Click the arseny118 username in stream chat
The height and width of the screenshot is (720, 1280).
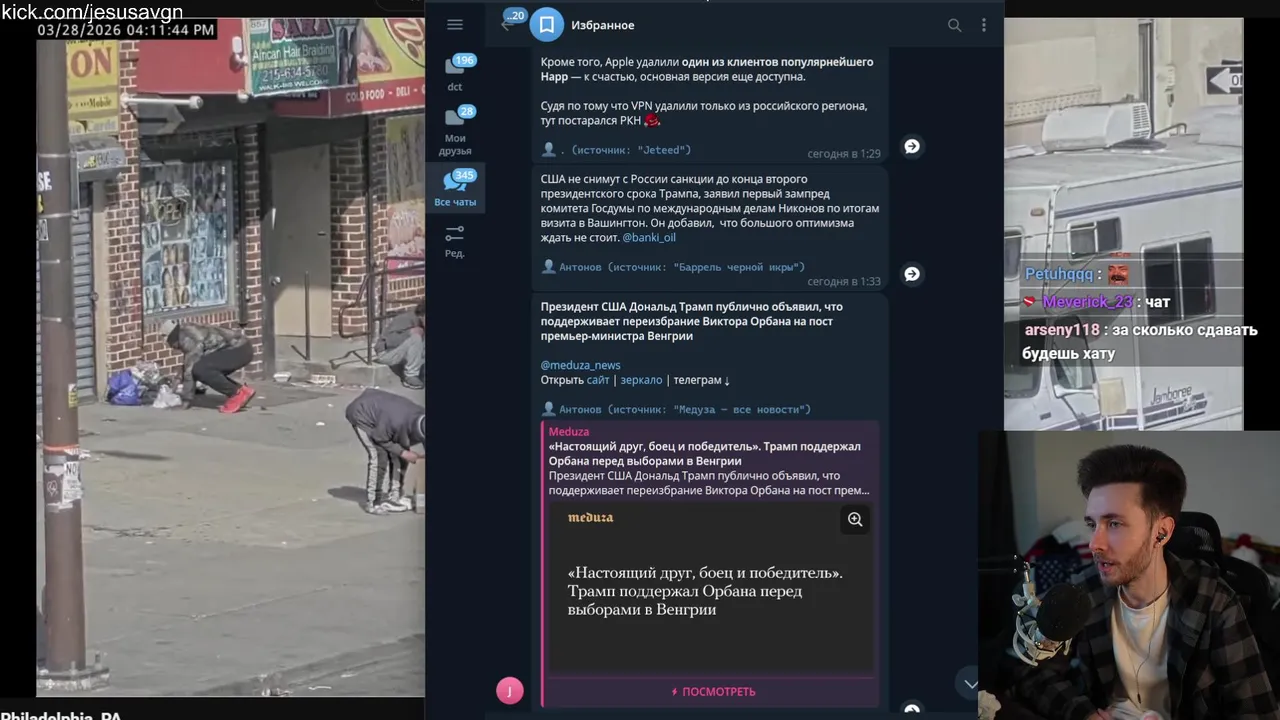coord(1062,330)
